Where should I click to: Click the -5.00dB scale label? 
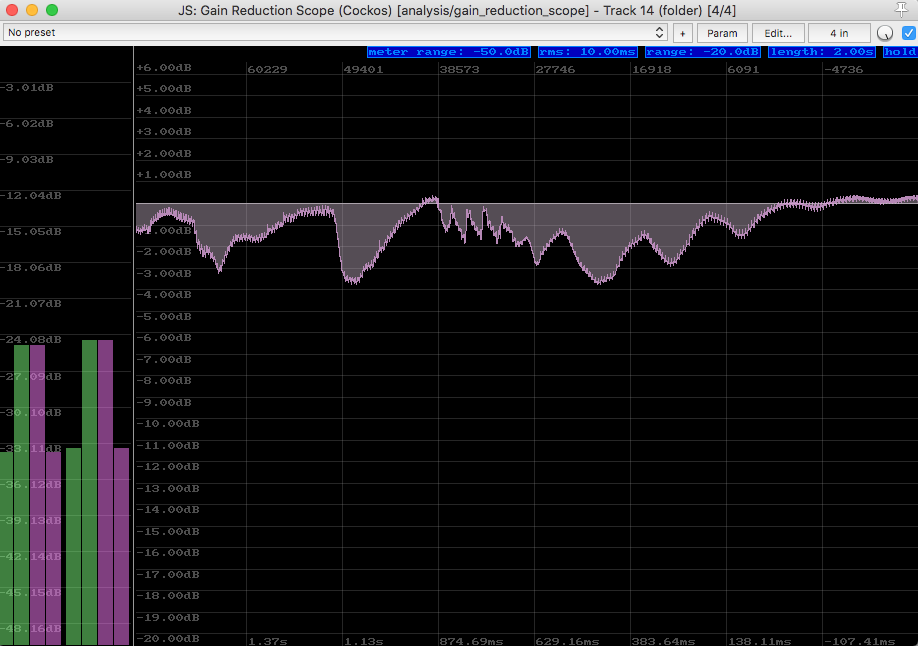pos(164,316)
